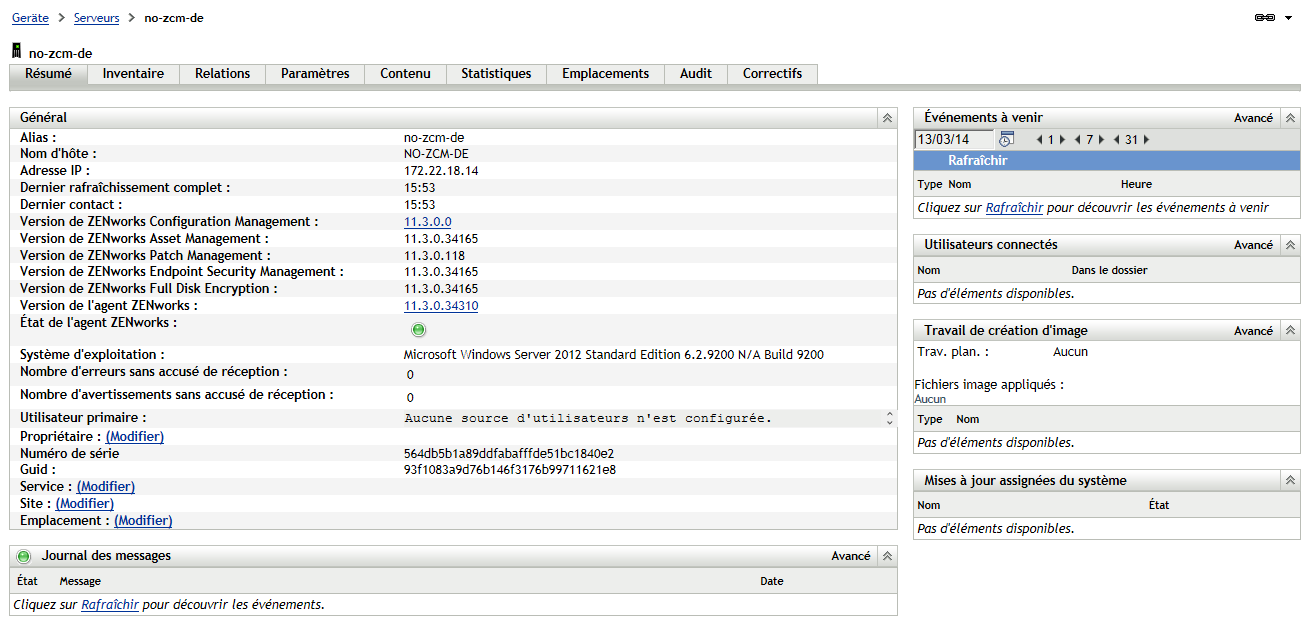Image resolution: width=1306 pixels, height=621 pixels.
Task: Switch to the Correctifs tab
Action: [x=772, y=74]
